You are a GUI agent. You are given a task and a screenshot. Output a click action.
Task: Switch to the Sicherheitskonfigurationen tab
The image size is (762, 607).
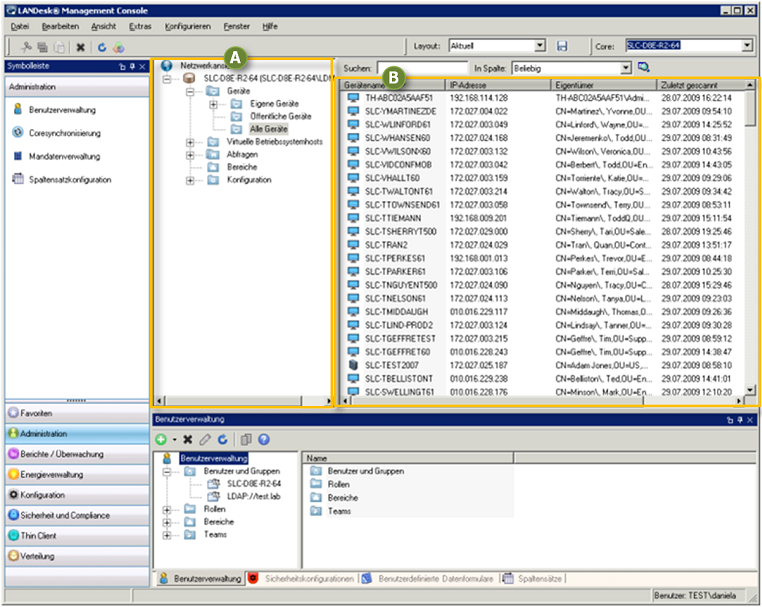302,579
